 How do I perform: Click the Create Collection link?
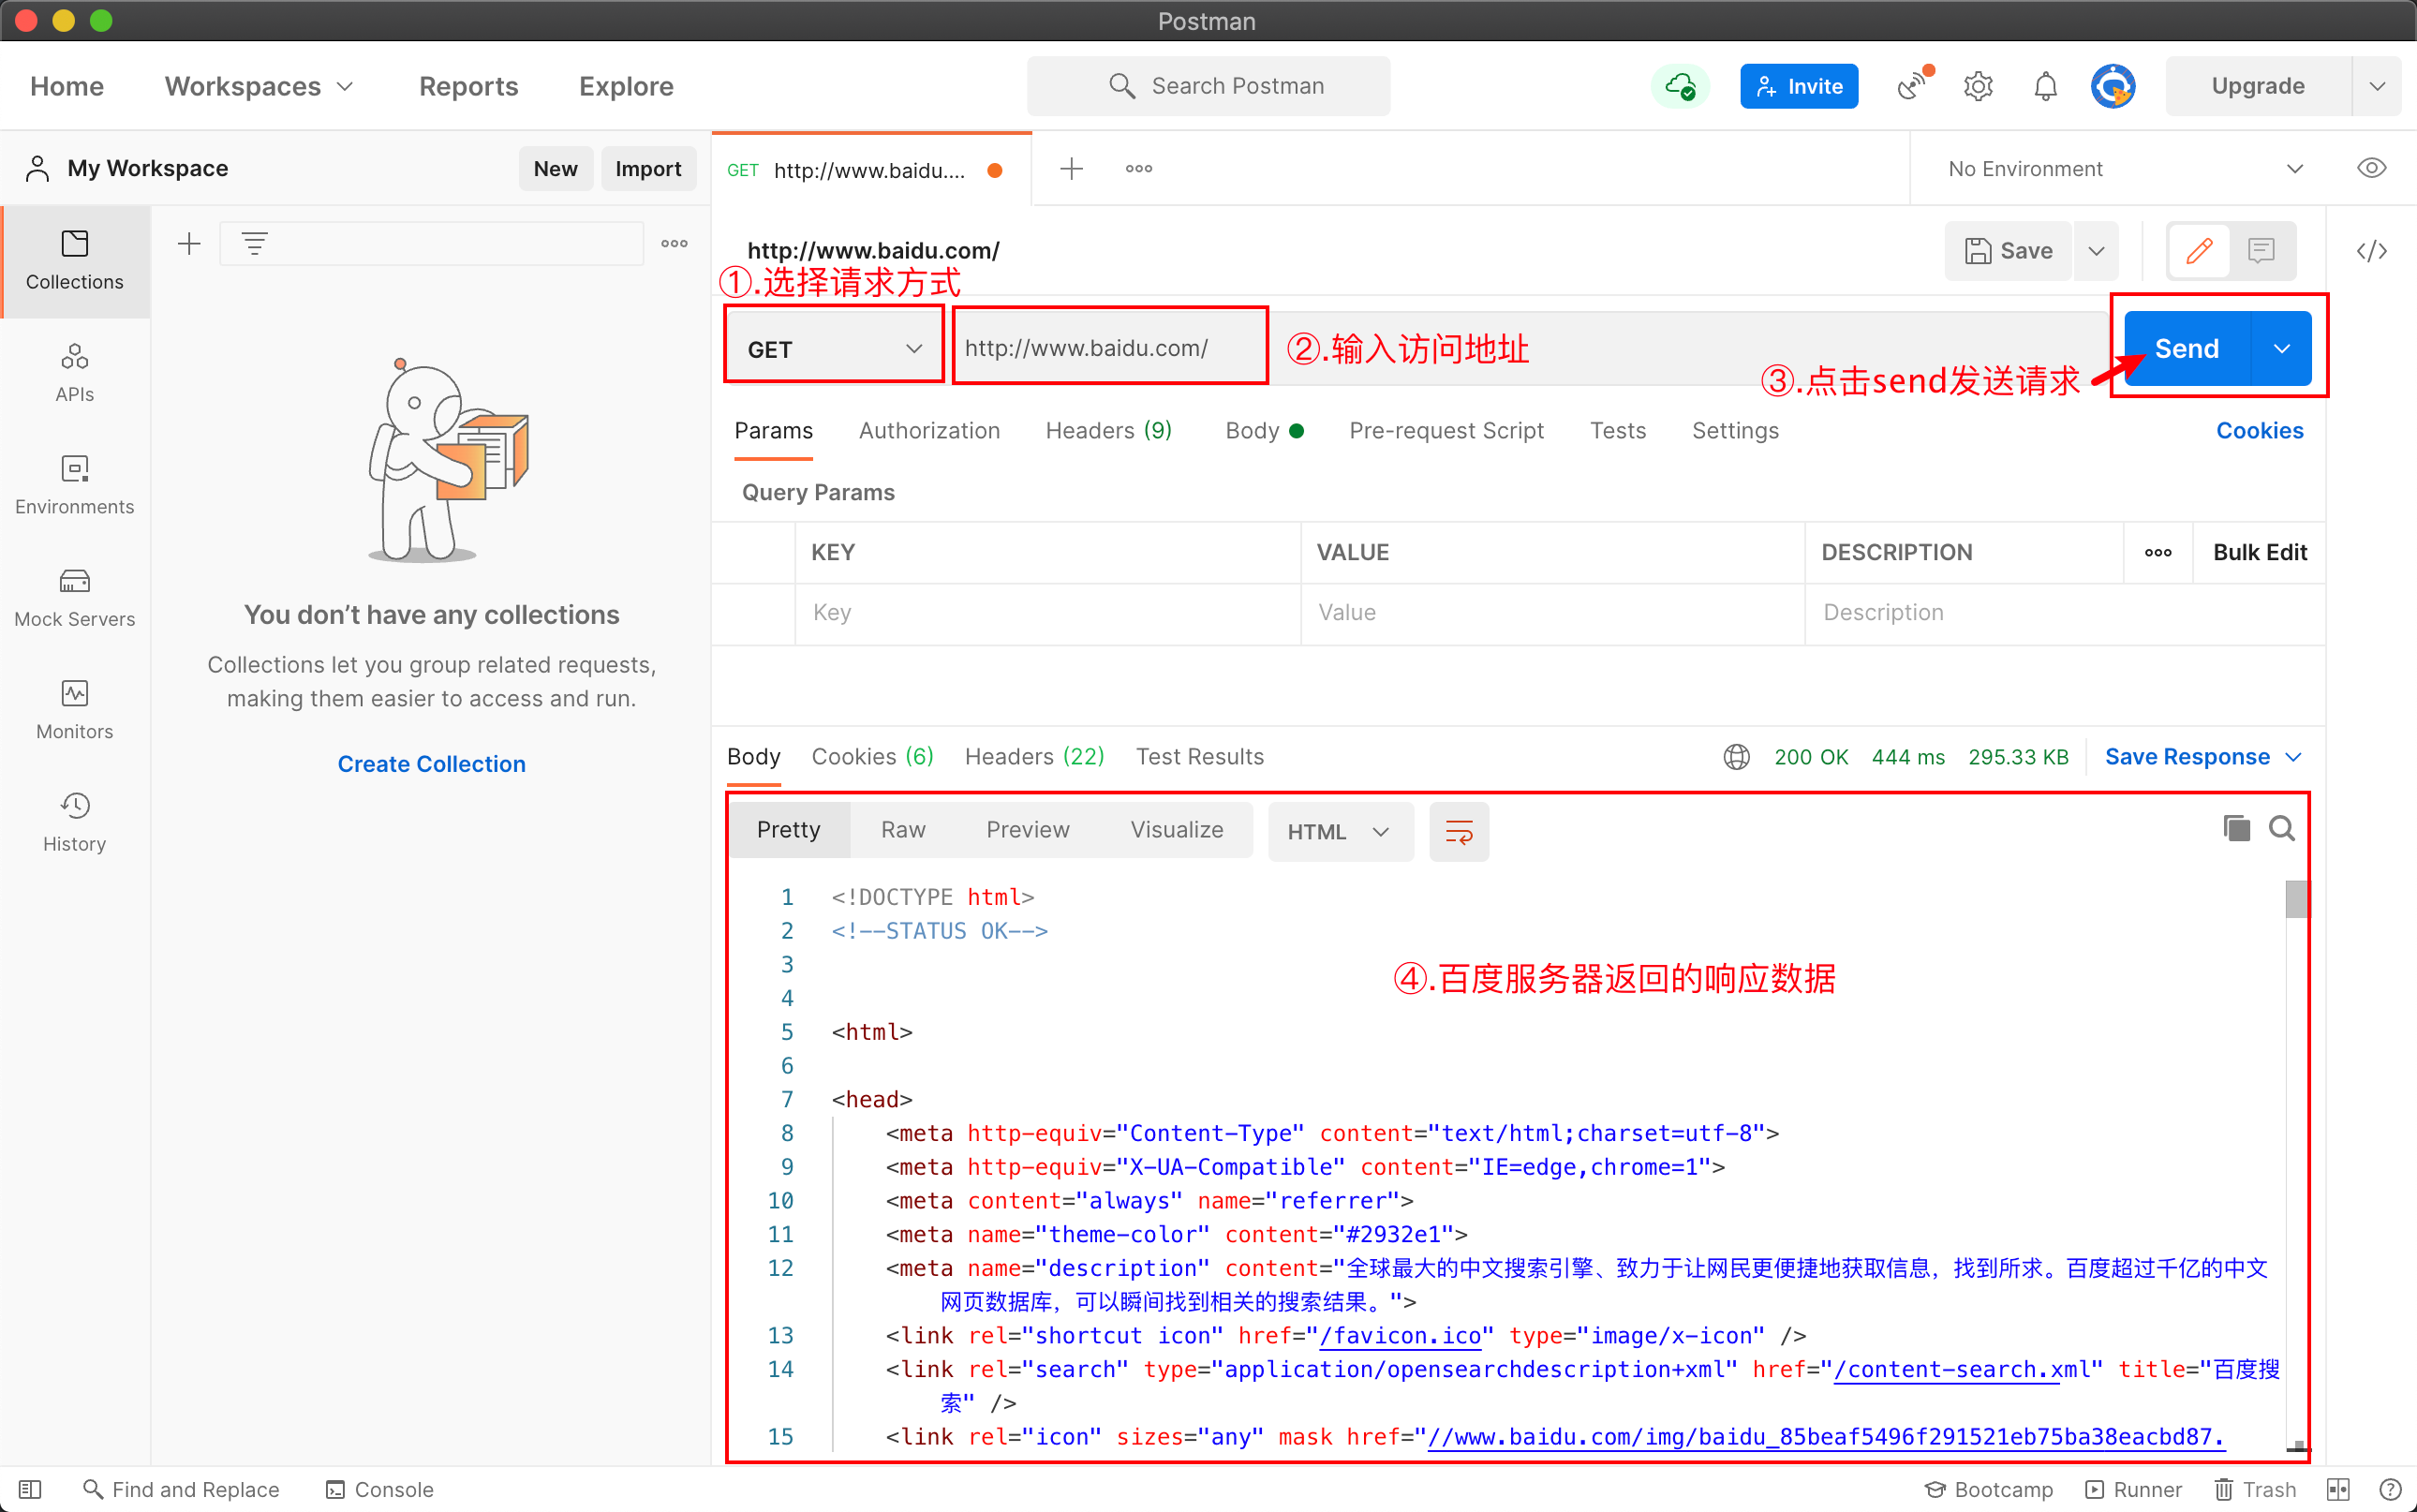[431, 764]
